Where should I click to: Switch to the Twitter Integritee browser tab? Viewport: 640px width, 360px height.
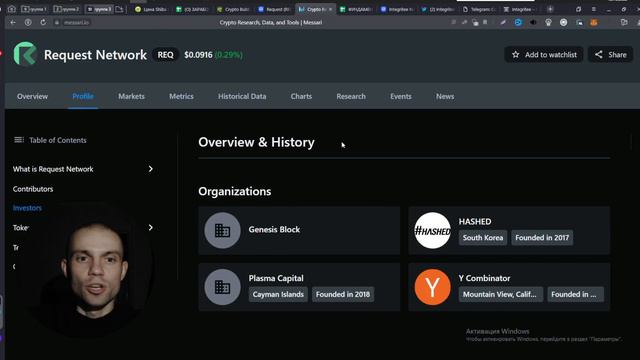pyautogui.click(x=438, y=9)
